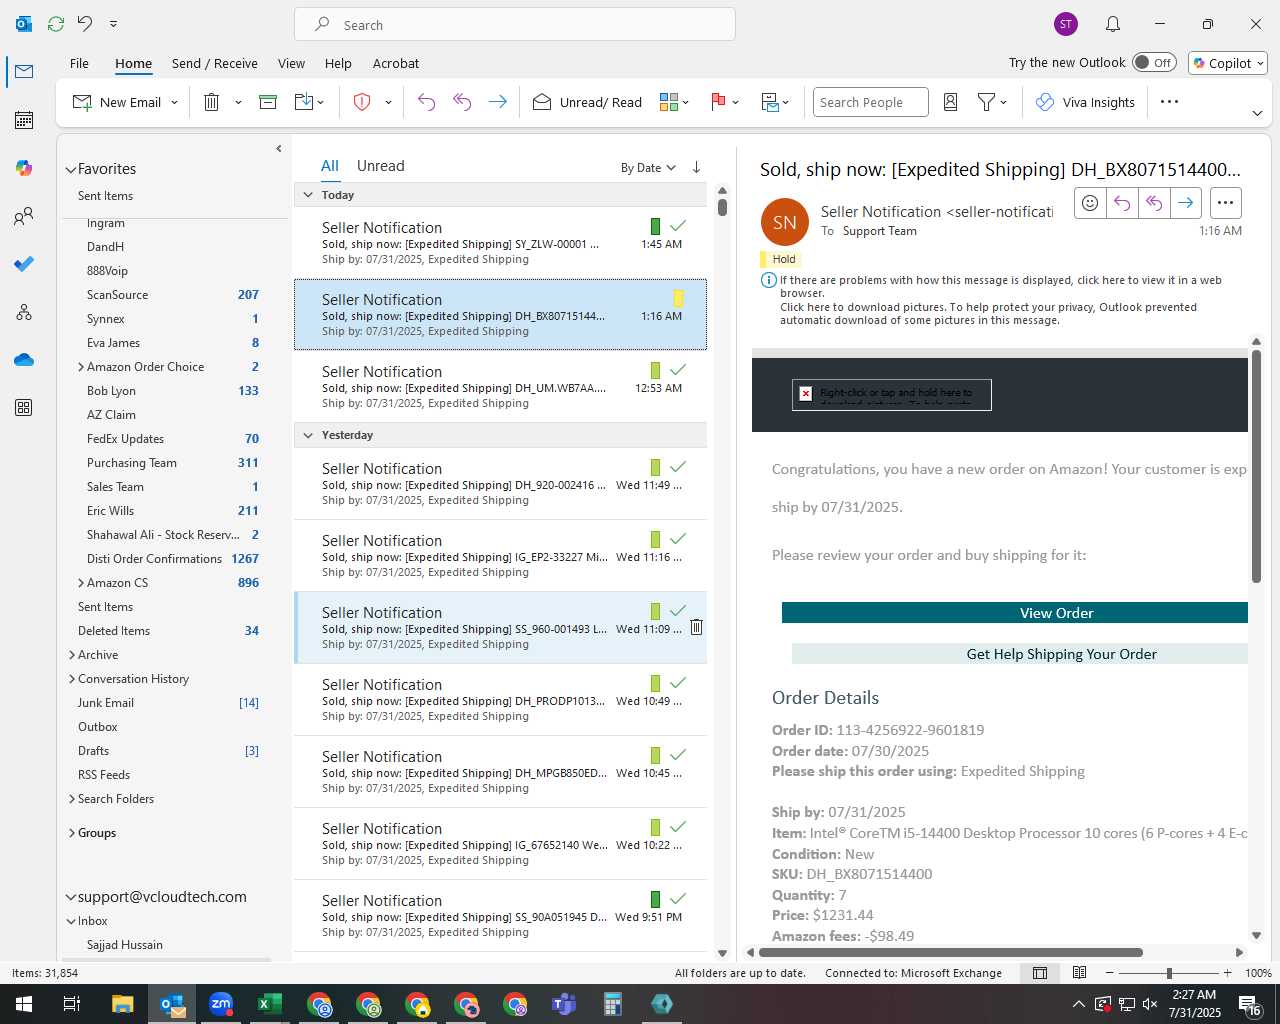Screen dimensions: 1280x1024
Task: Open the To Do tasks app
Action: 24,264
